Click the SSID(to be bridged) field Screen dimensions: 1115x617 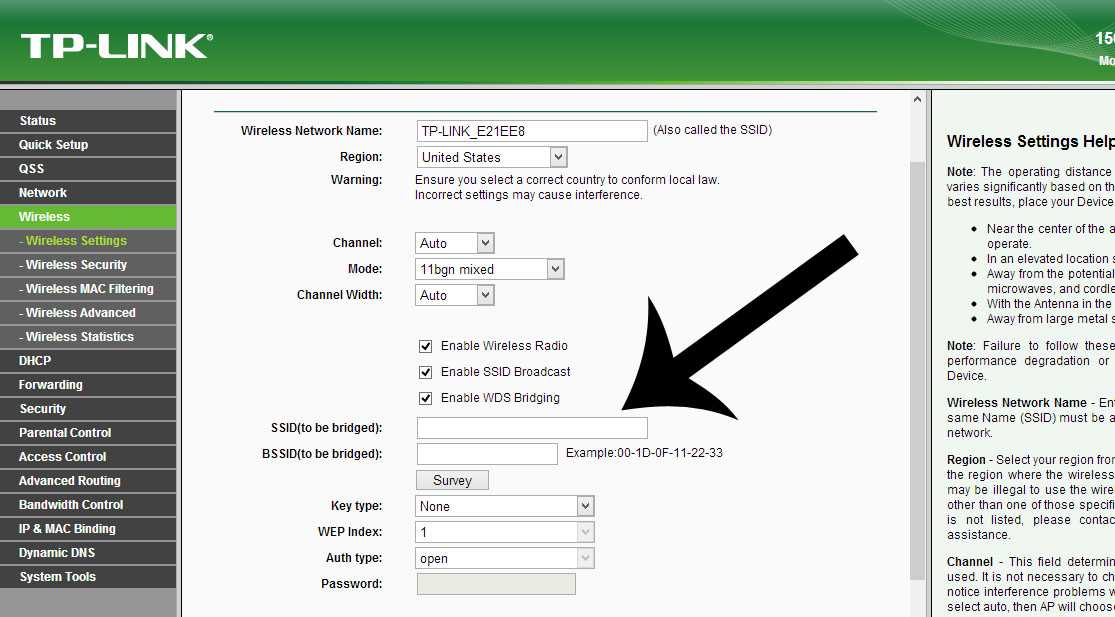532,428
